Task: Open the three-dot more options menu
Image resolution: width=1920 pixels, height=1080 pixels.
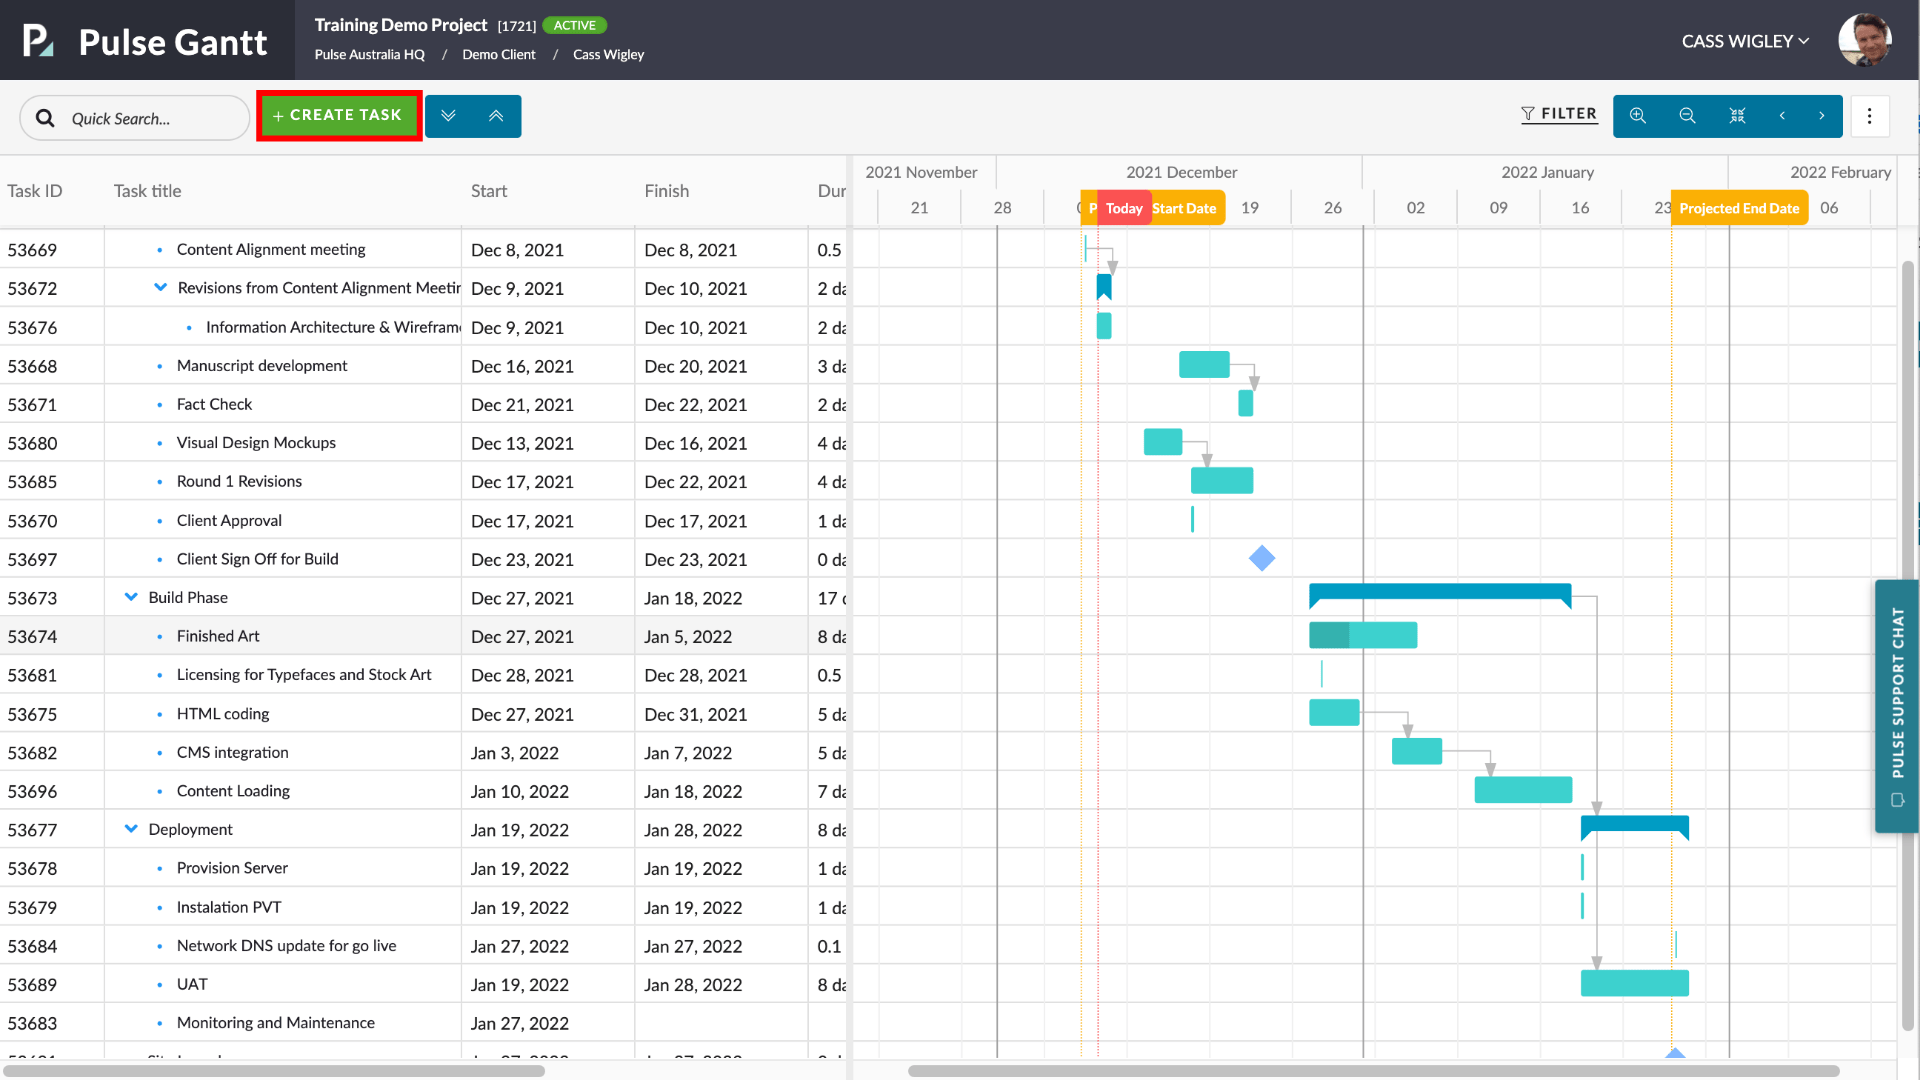Action: click(1869, 116)
